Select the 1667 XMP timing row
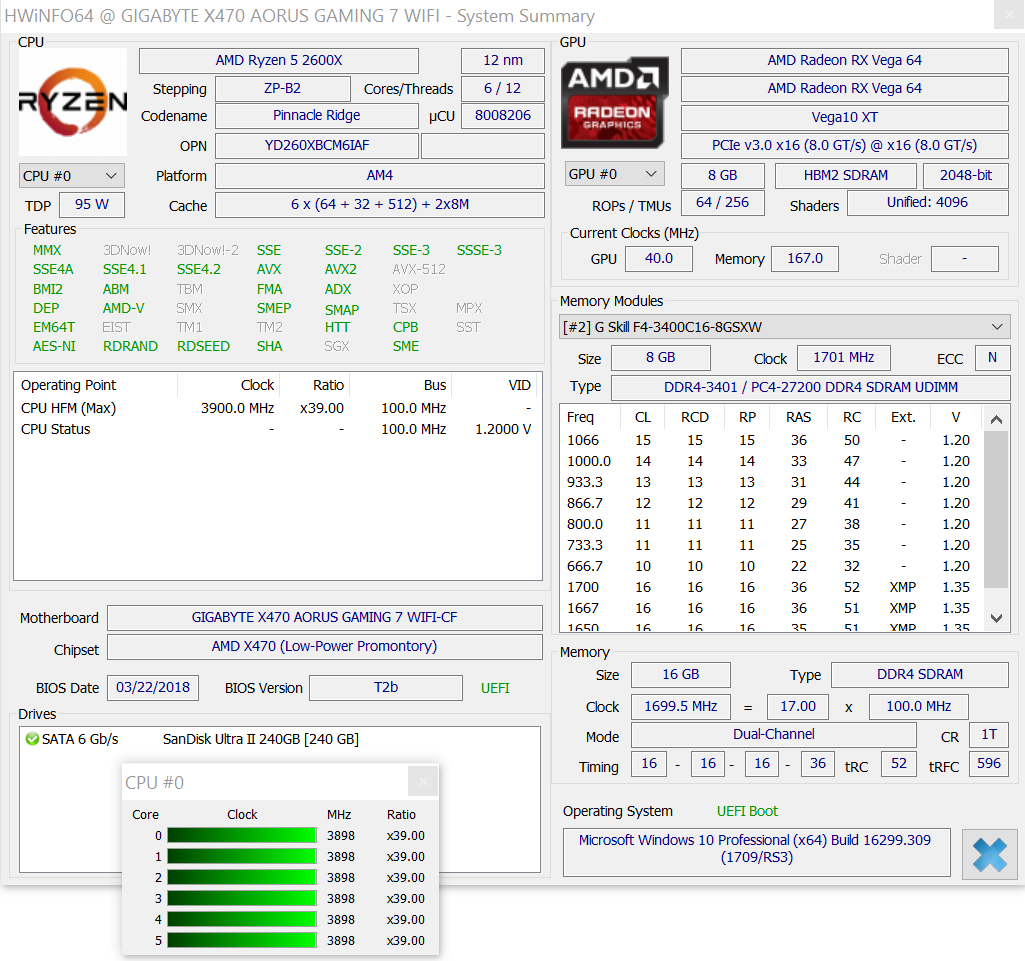This screenshot has height=961, width=1025. [771, 609]
